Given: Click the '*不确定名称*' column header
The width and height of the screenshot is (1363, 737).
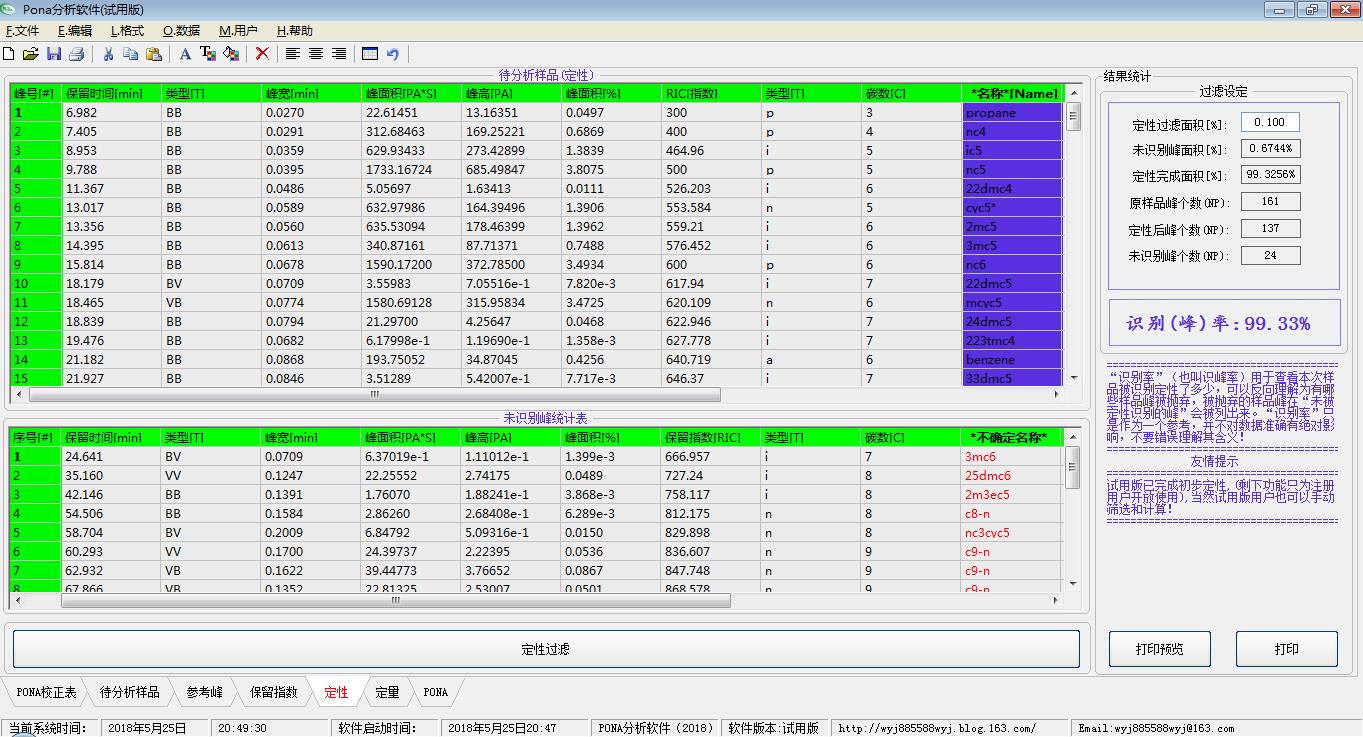Looking at the screenshot, I should click(1012, 437).
